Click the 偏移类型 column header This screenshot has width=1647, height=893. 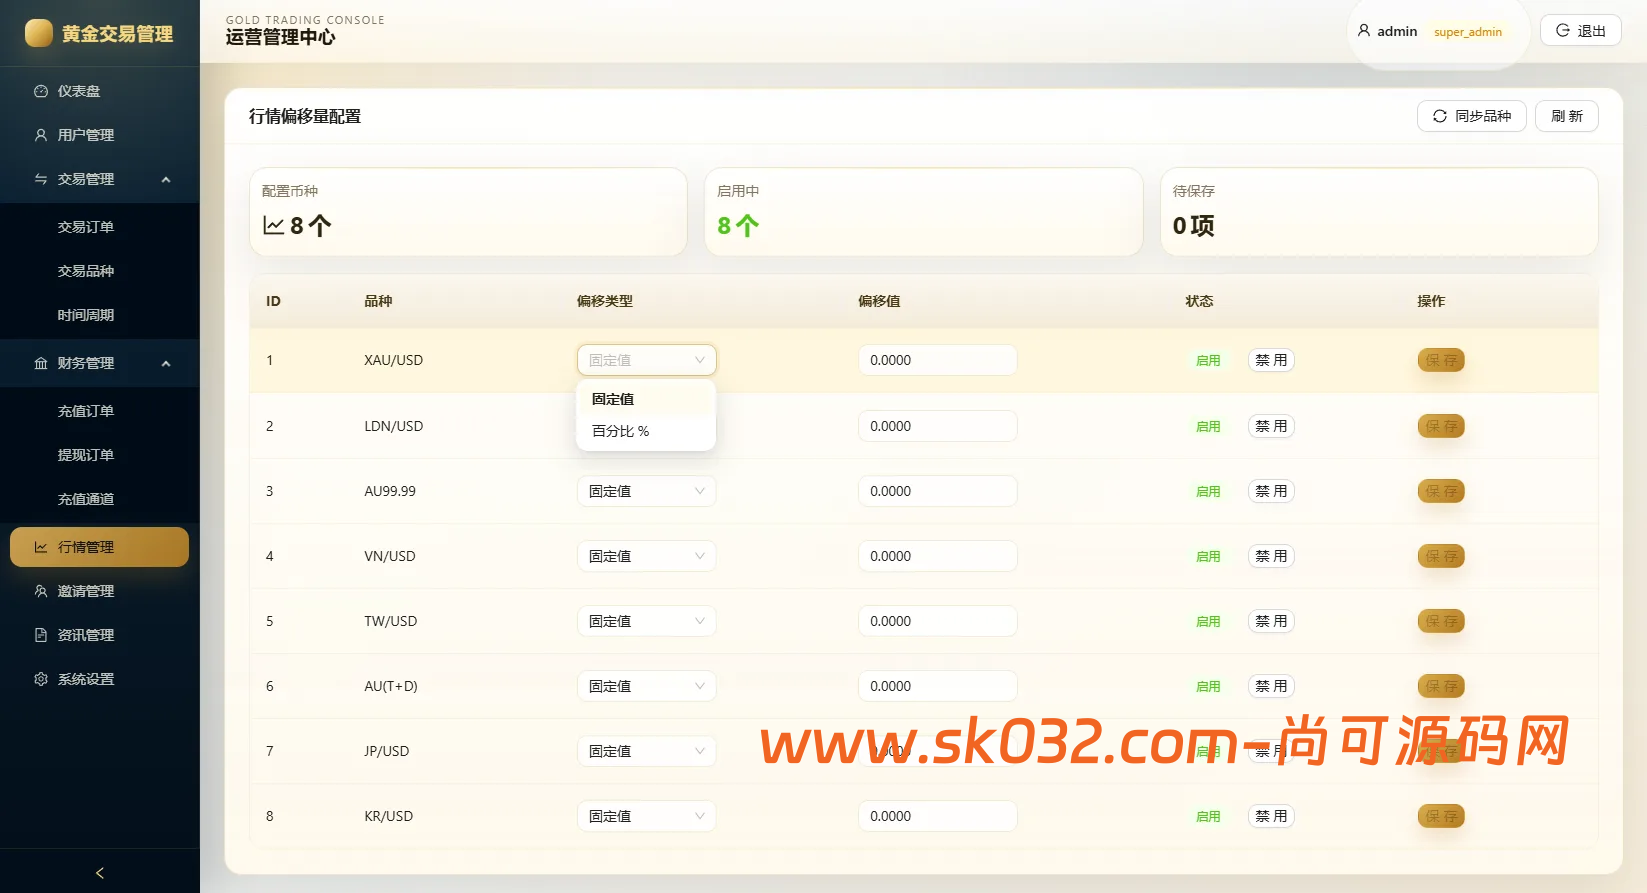click(x=605, y=301)
